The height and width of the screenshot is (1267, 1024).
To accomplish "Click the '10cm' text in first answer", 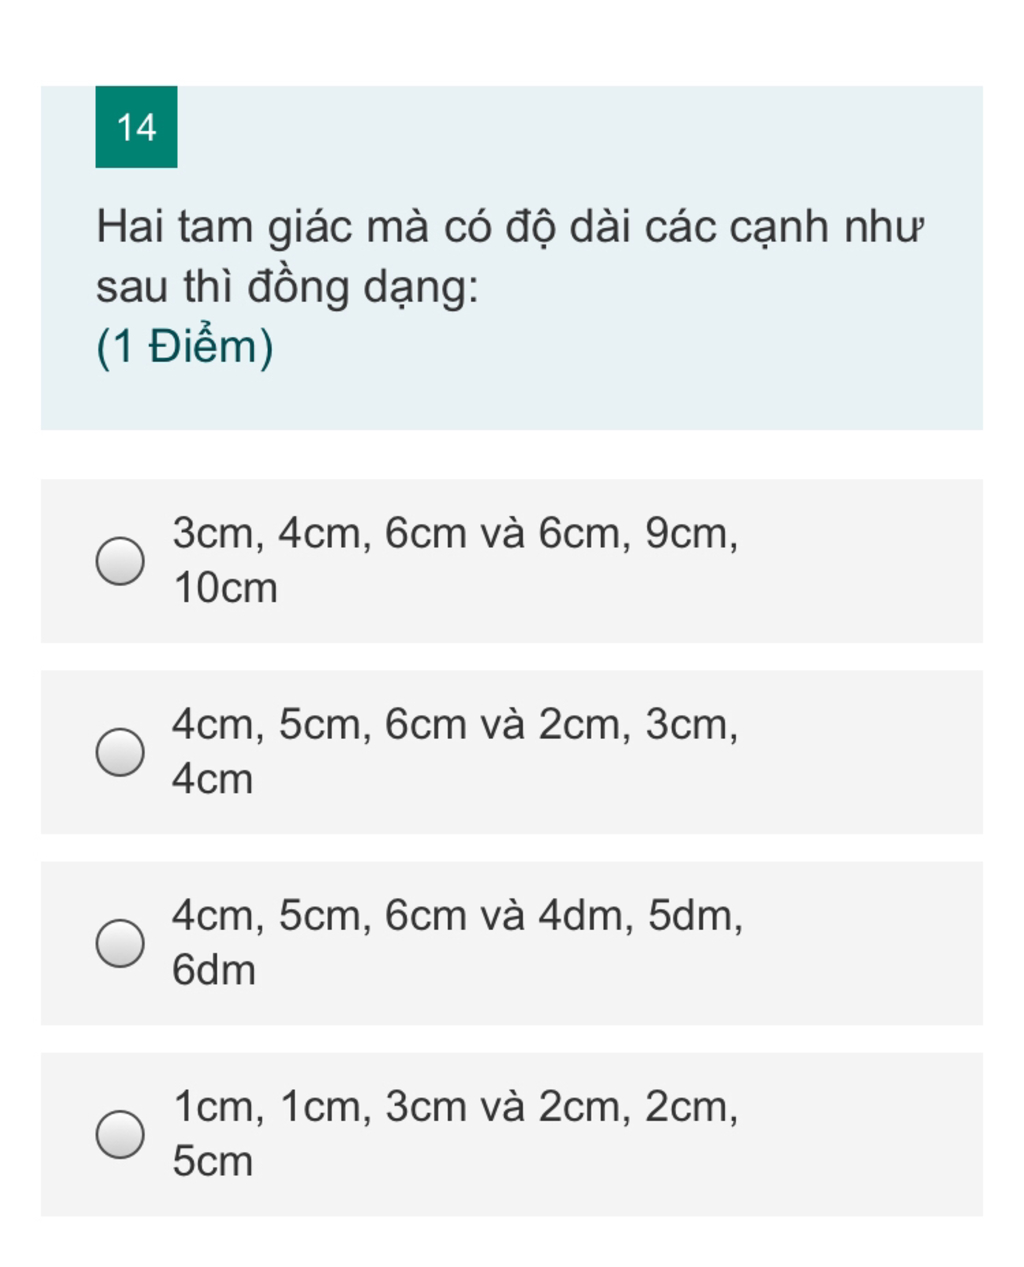I will click(x=225, y=587).
